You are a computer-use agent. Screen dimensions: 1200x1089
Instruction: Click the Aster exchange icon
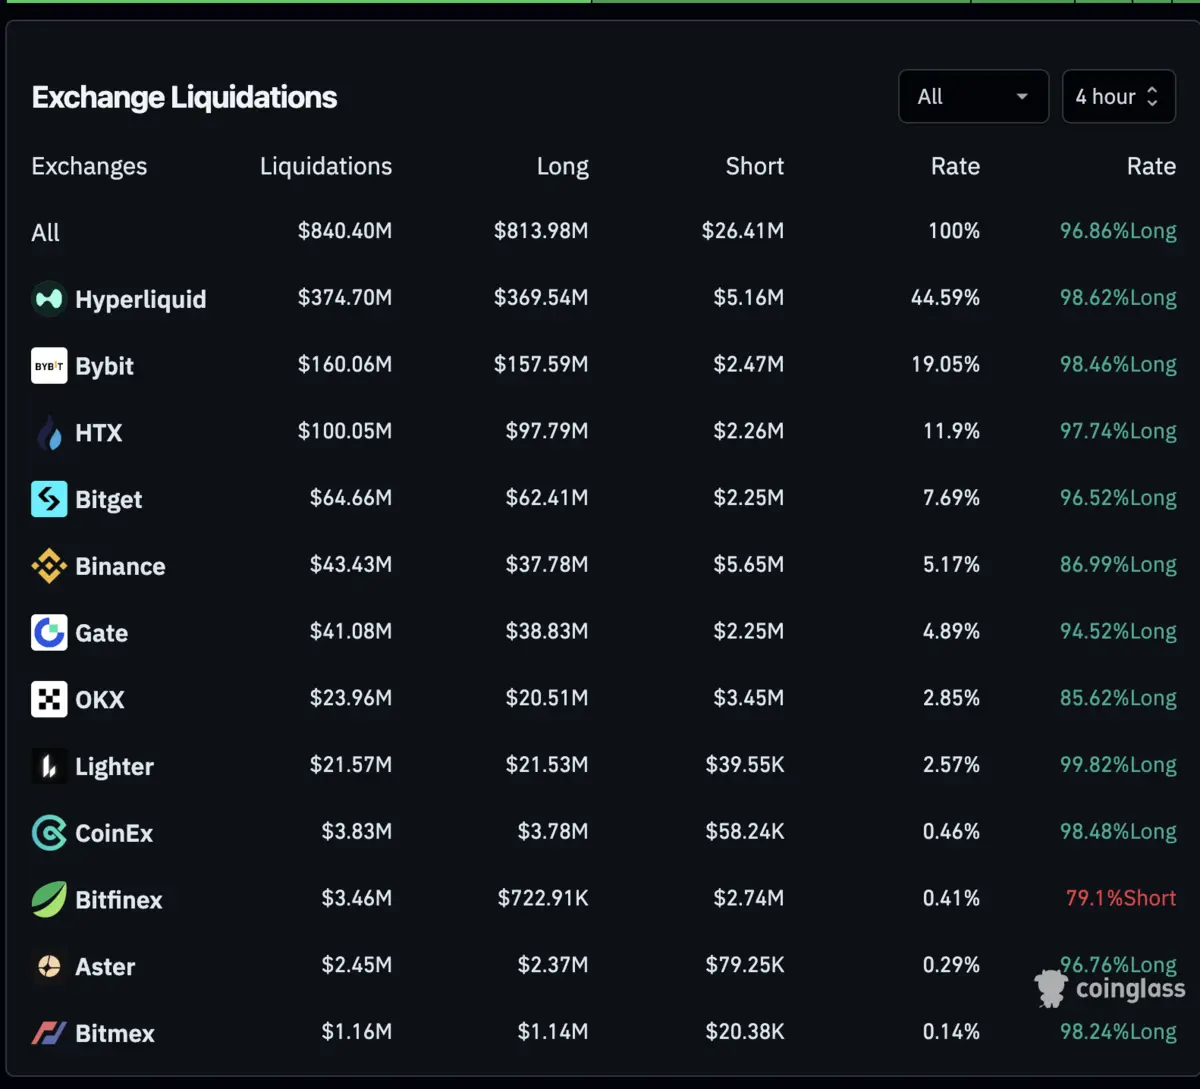[49, 967]
